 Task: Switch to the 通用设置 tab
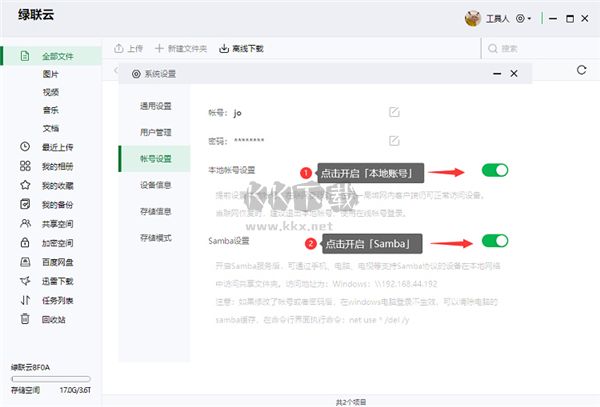(x=155, y=106)
